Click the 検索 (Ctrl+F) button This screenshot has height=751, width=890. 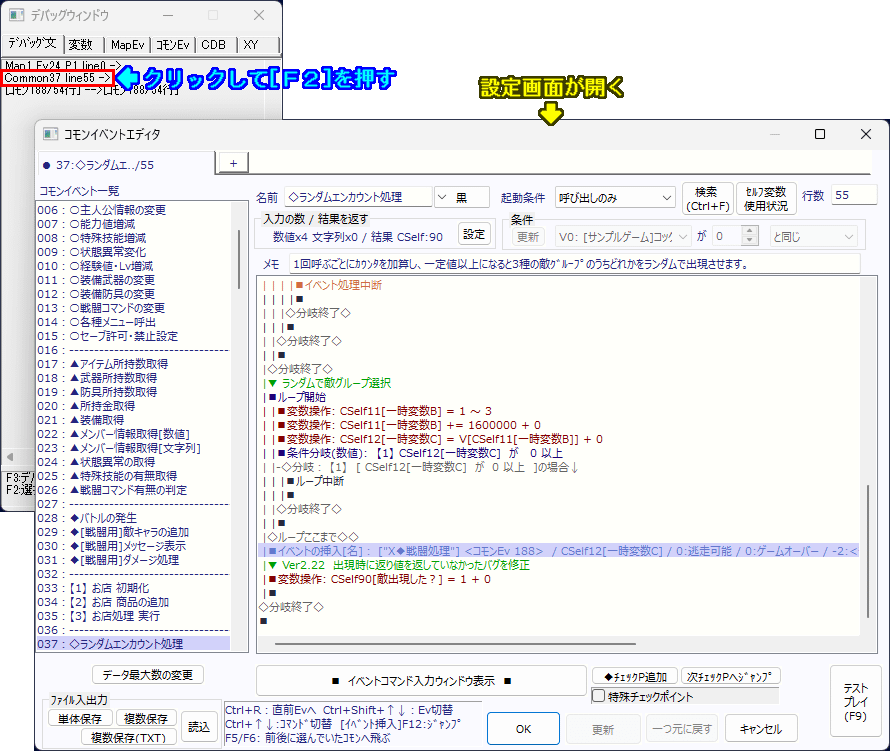pos(707,199)
